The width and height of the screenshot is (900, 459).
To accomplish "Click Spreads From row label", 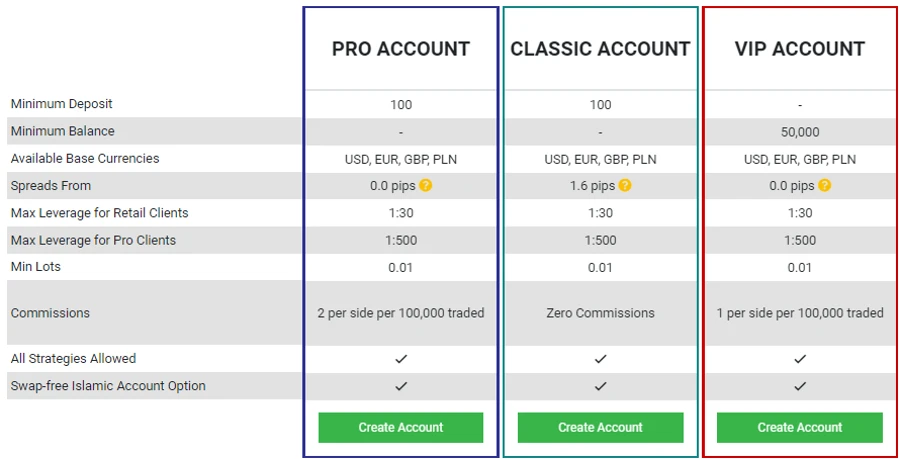I will click(51, 185).
